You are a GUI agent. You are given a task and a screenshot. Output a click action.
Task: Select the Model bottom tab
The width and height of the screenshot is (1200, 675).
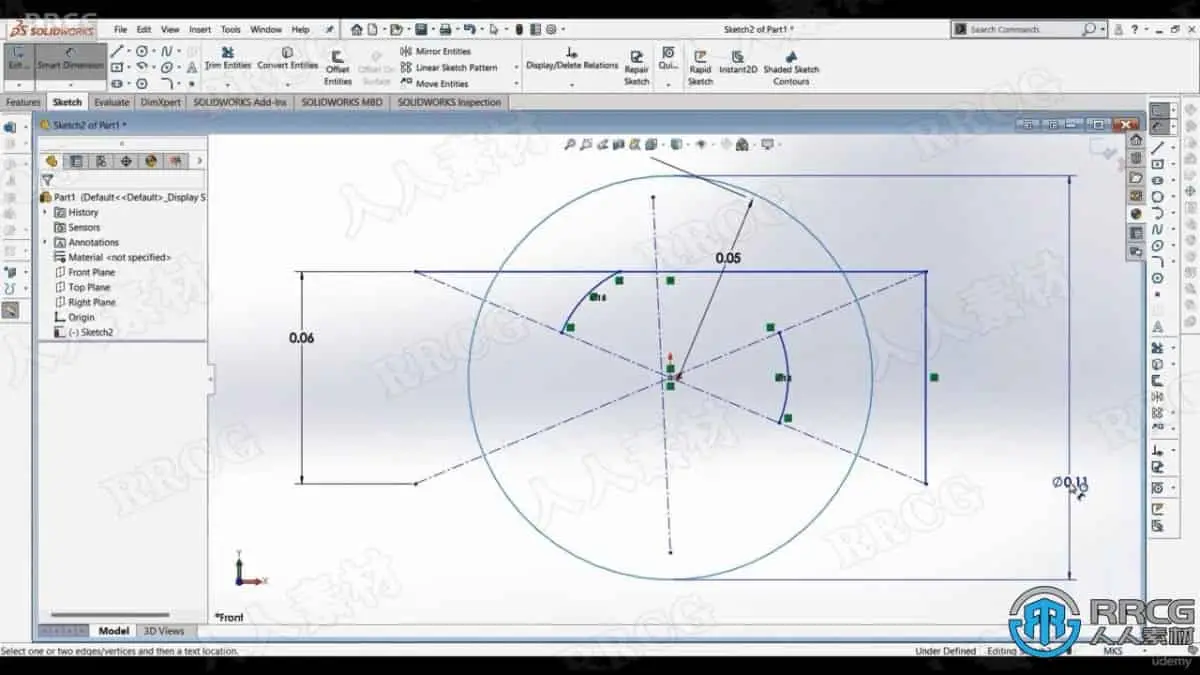point(113,631)
